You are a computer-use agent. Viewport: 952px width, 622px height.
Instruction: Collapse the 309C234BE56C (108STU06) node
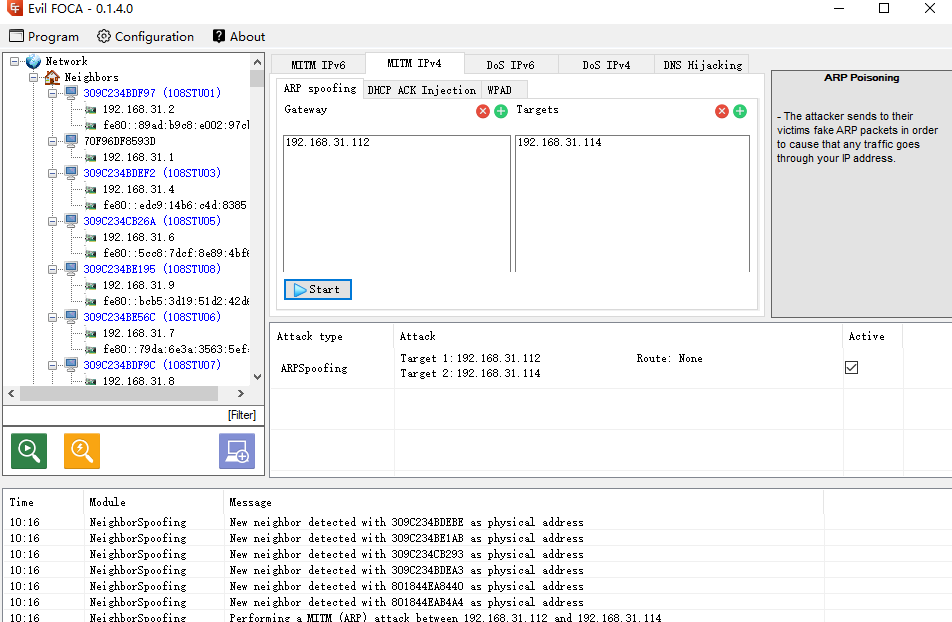coord(53,318)
